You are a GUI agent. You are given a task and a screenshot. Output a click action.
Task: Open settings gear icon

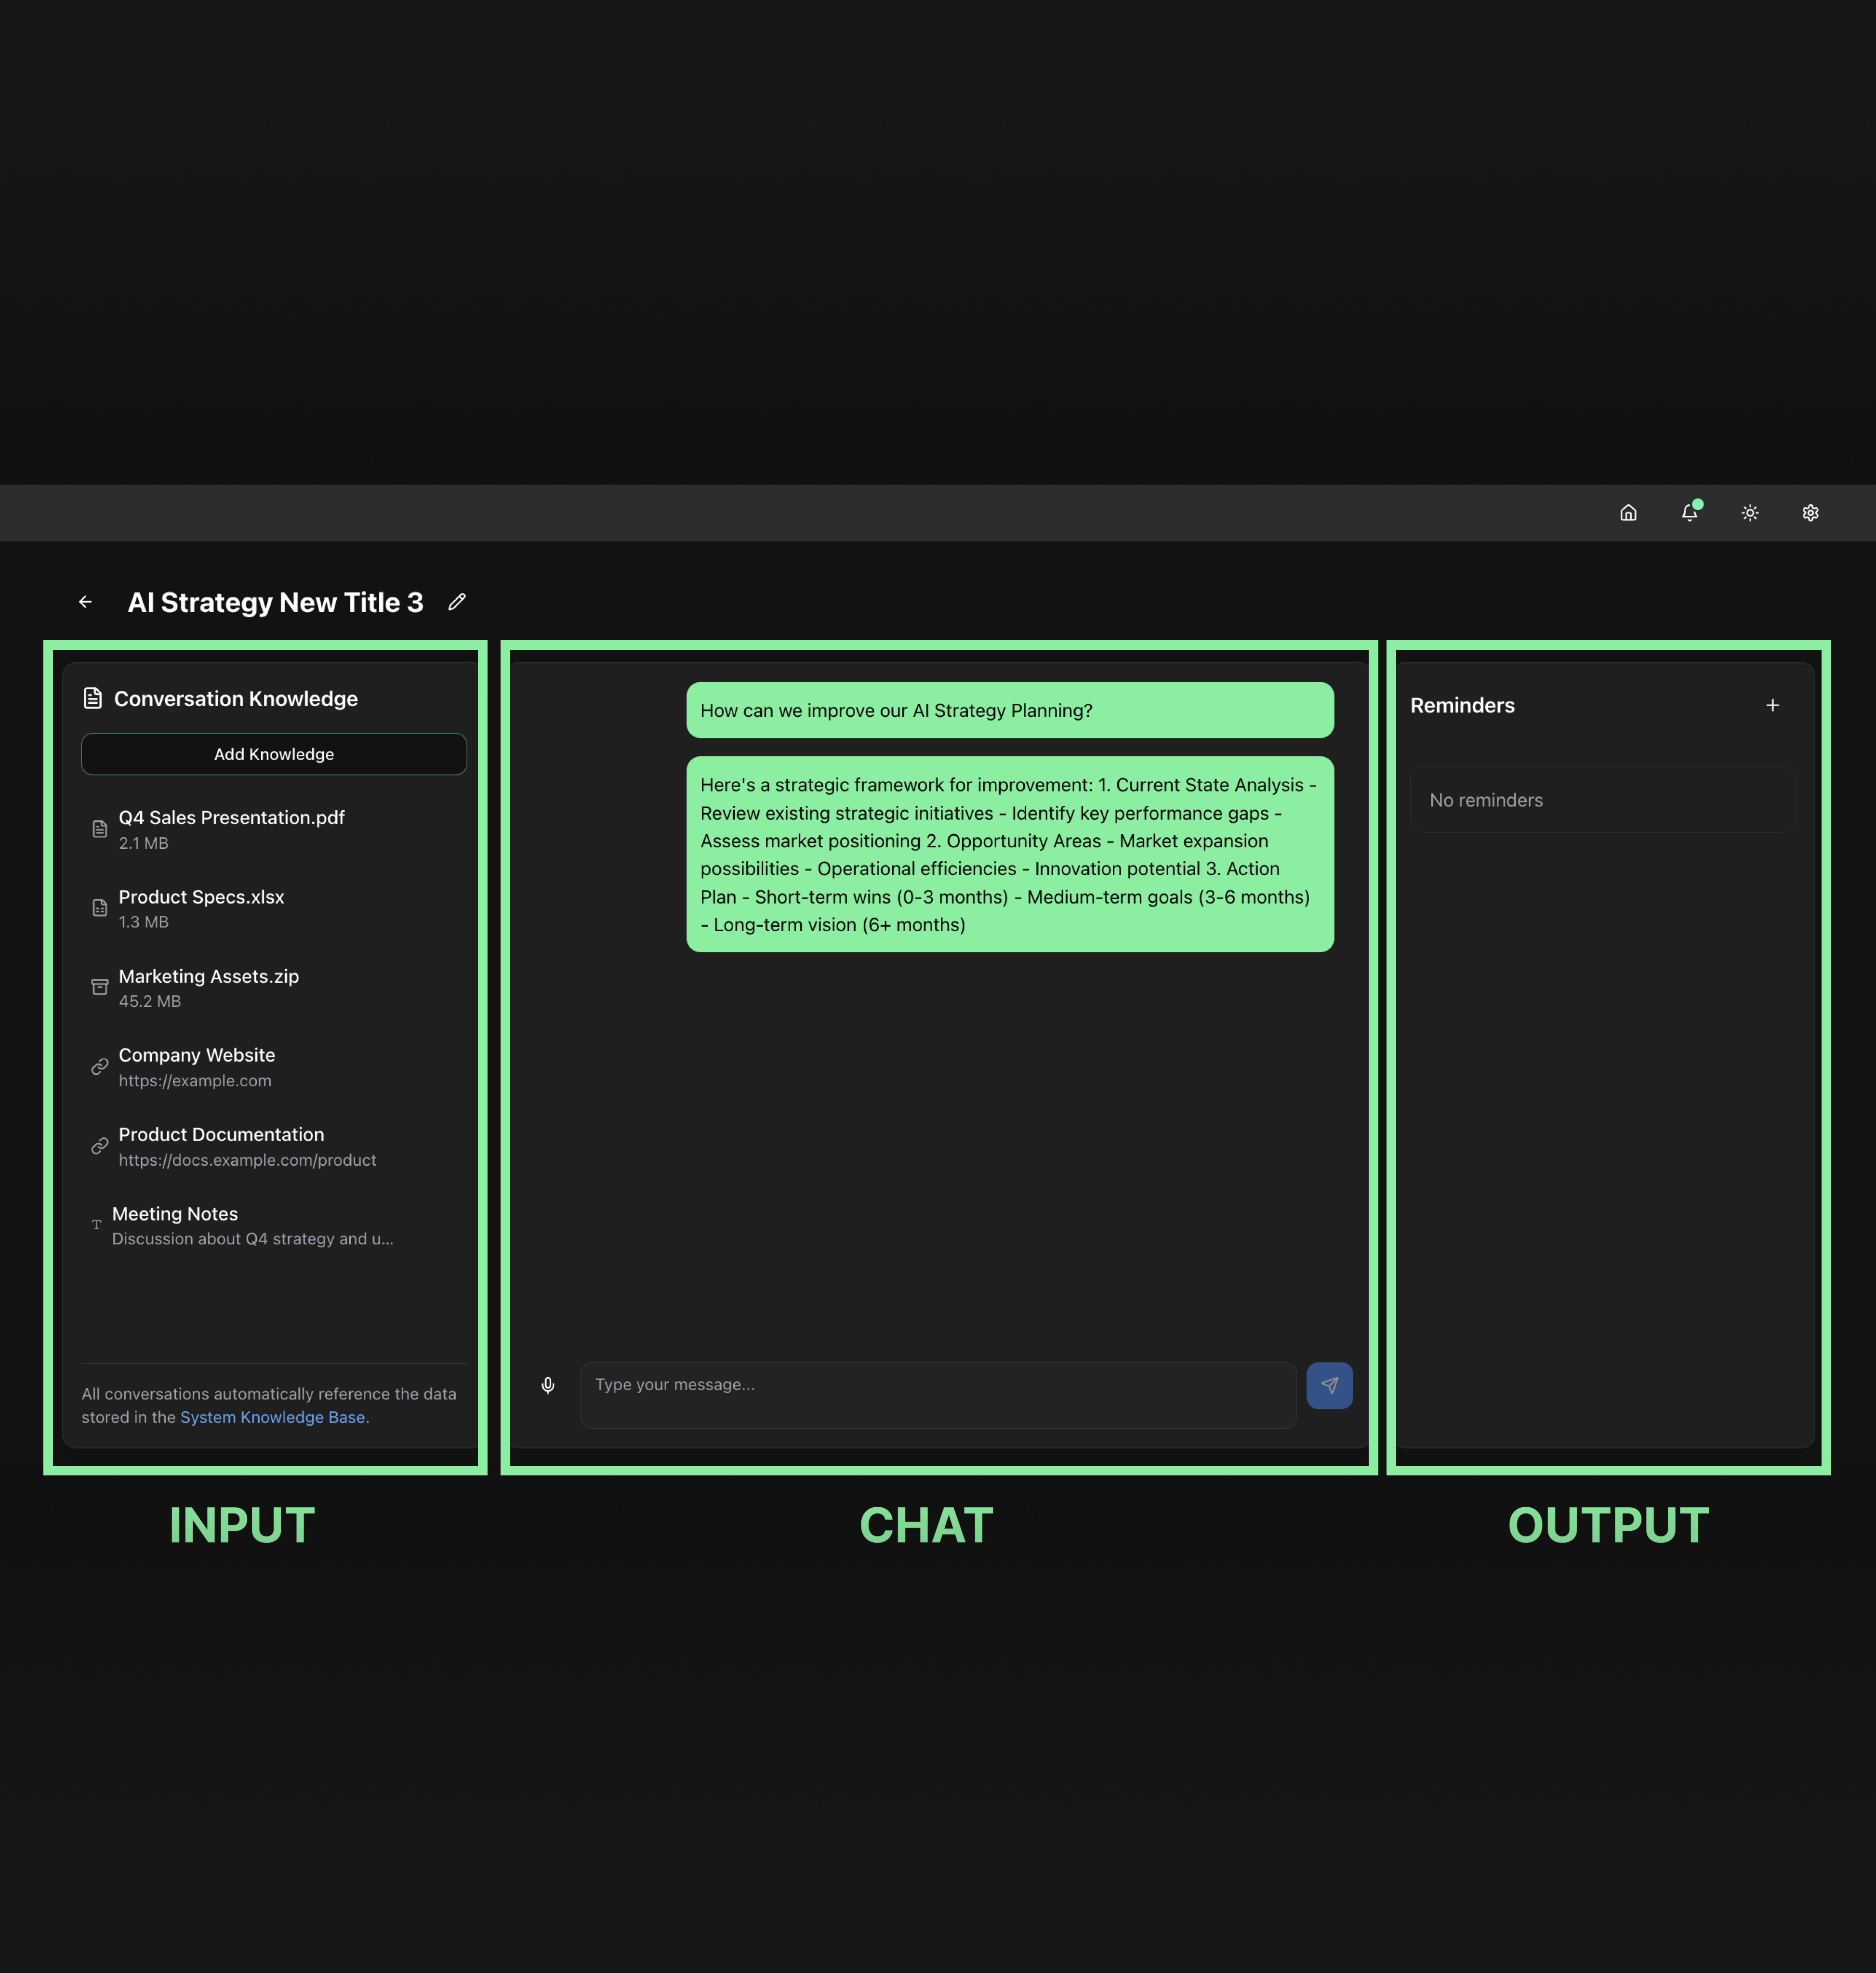[x=1810, y=513]
